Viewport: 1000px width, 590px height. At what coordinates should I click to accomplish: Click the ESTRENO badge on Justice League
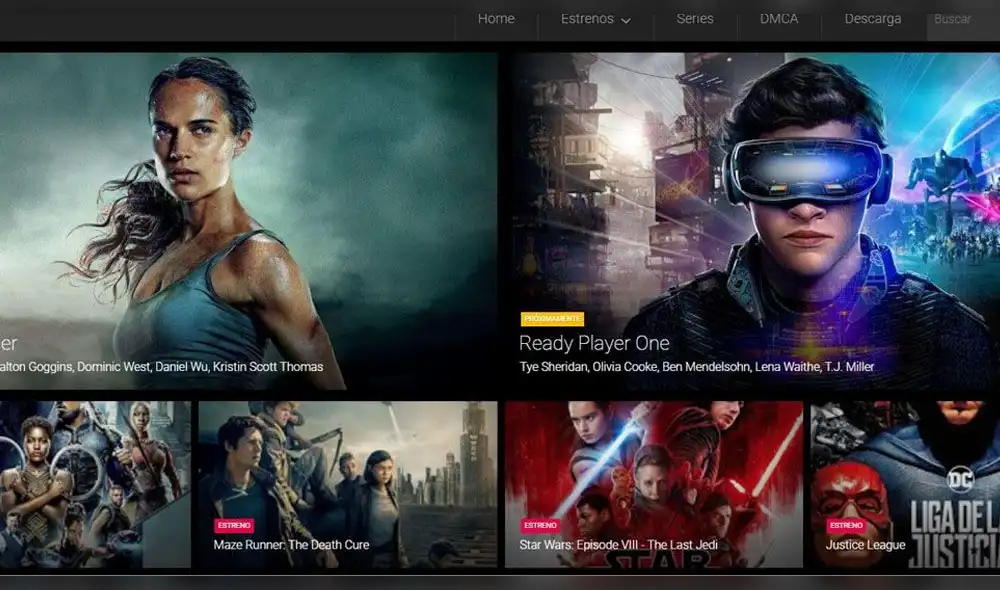point(846,525)
